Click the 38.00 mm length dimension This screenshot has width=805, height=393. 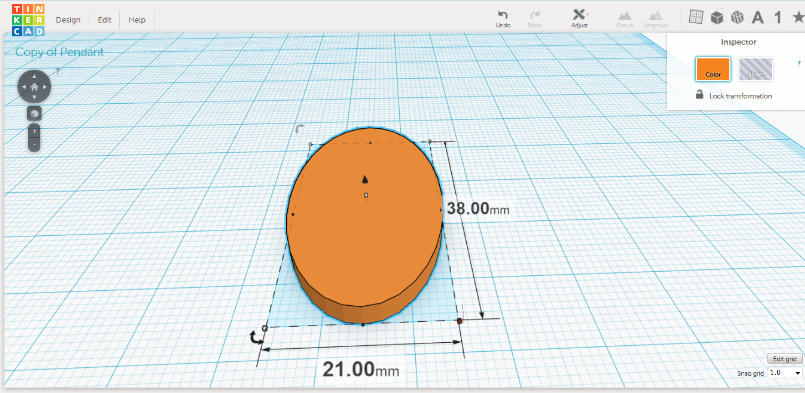point(477,209)
